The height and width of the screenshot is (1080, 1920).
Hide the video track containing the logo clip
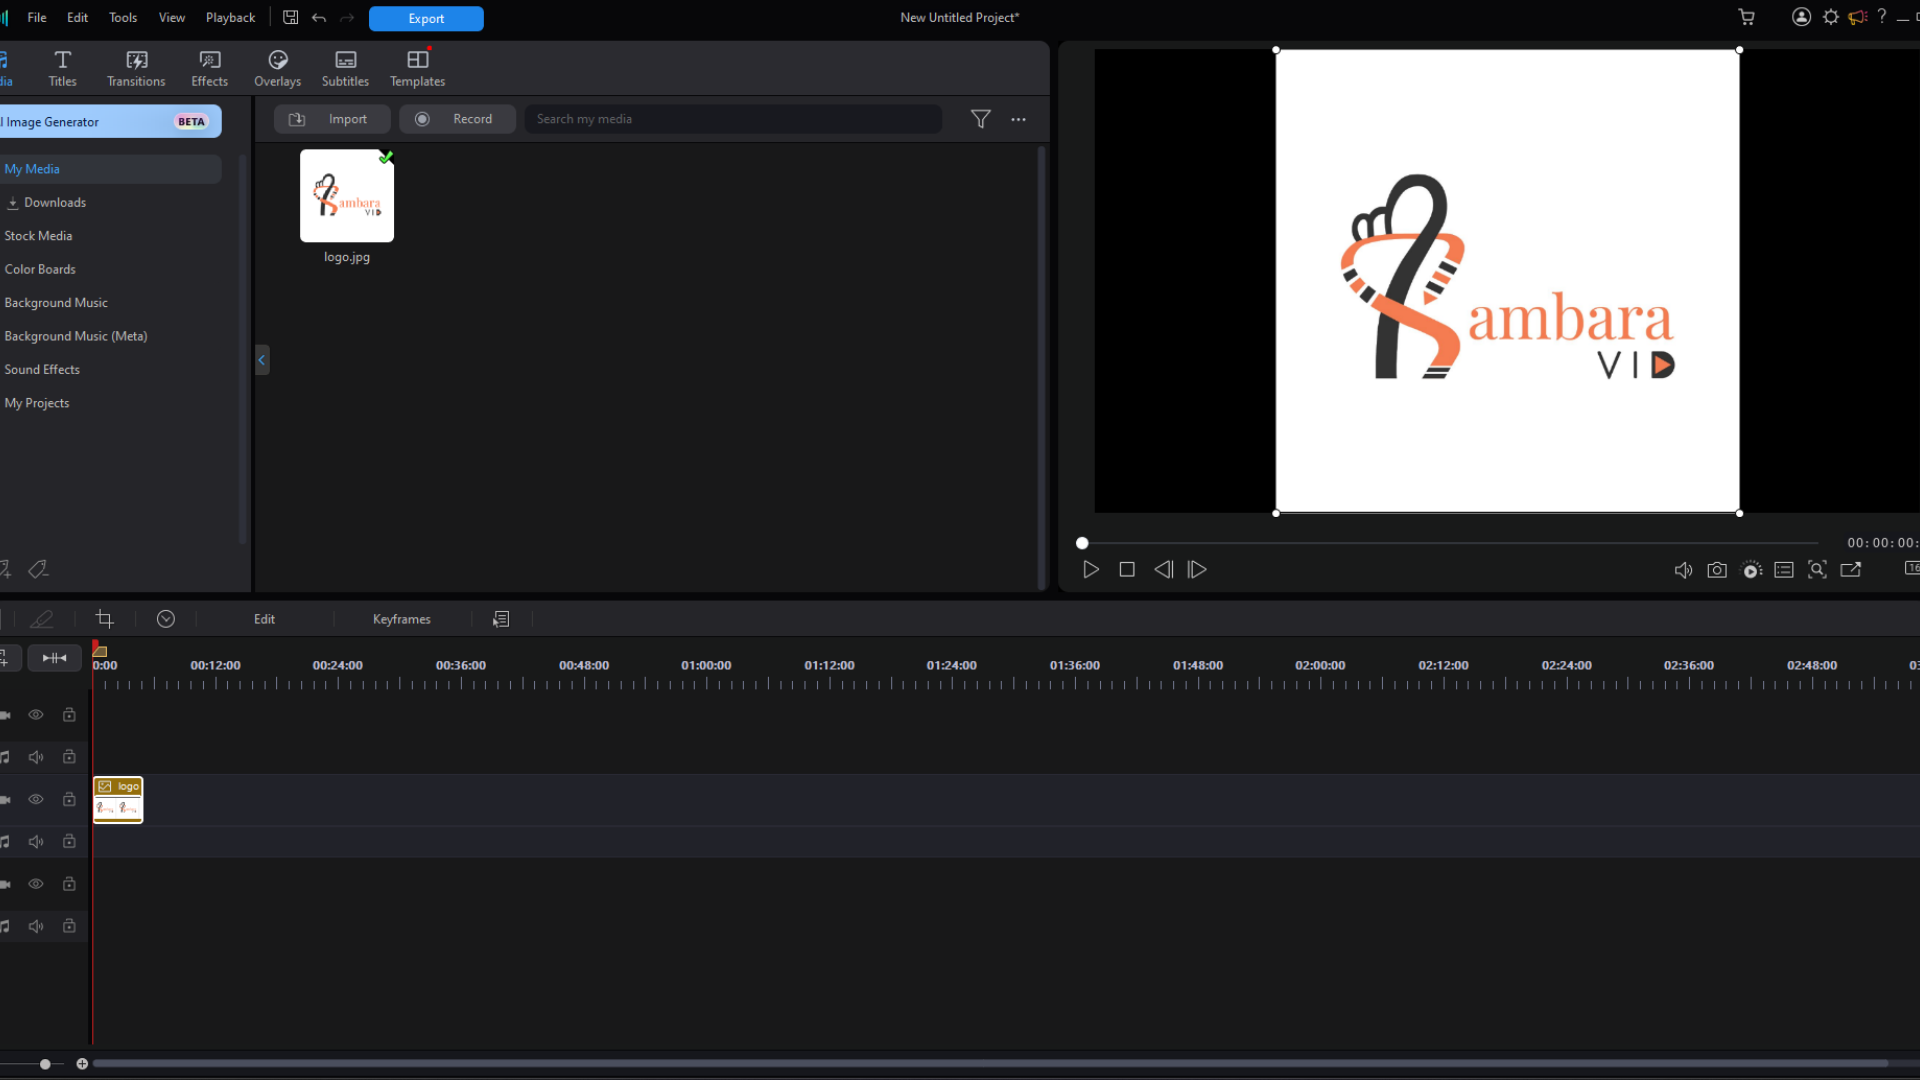(x=36, y=799)
